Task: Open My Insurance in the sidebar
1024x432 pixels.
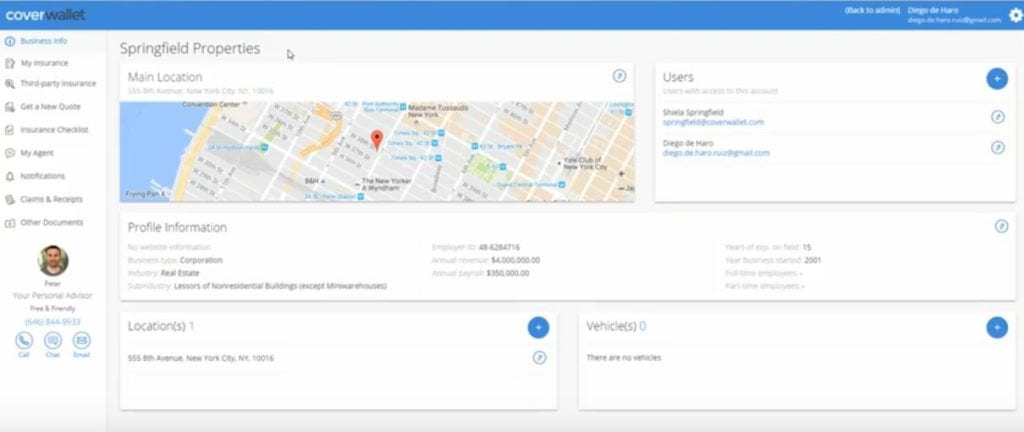Action: coord(44,62)
